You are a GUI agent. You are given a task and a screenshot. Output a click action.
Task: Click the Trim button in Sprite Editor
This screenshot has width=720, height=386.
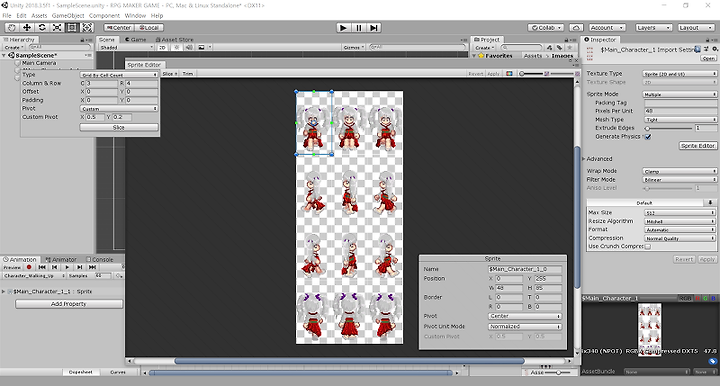(x=188, y=73)
